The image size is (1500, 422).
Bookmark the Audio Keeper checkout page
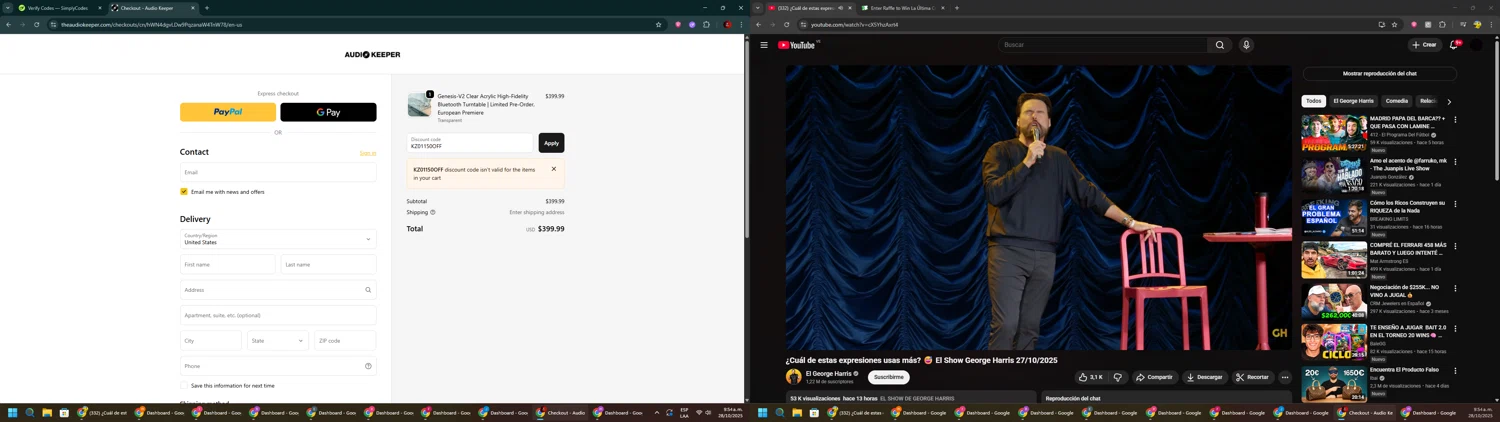[x=658, y=24]
